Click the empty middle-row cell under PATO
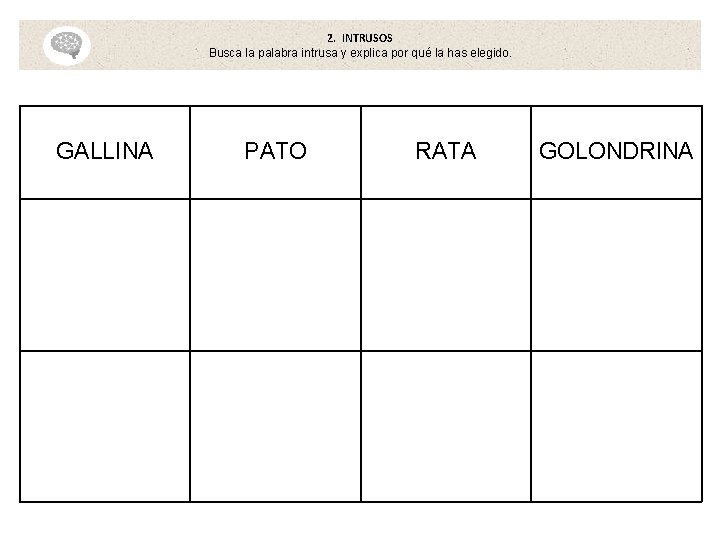 click(x=275, y=275)
